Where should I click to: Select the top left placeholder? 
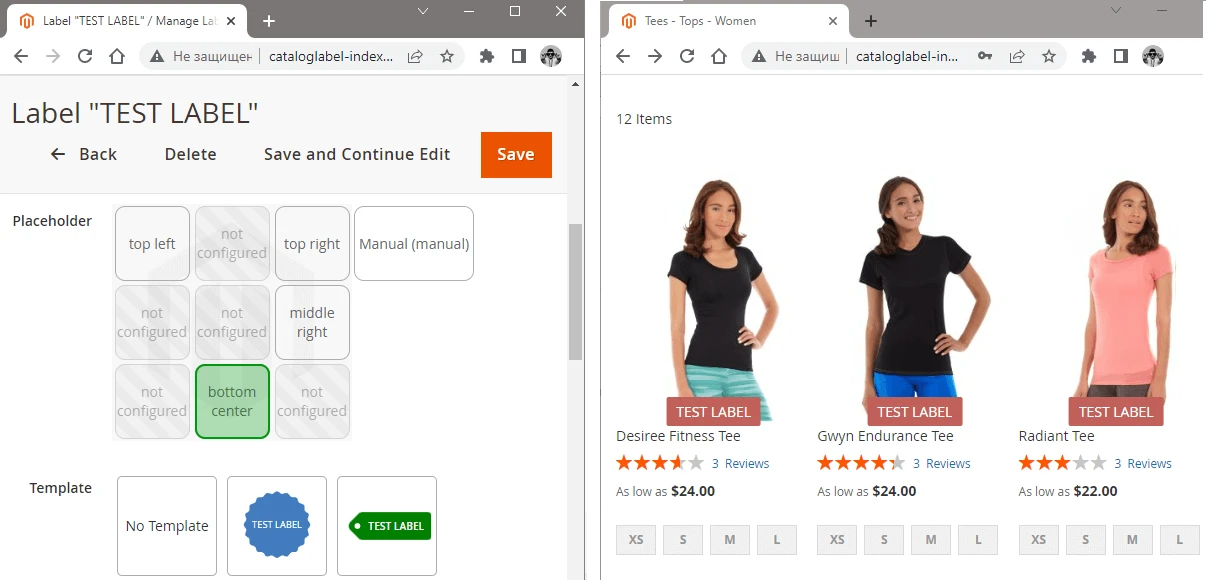[x=152, y=244]
